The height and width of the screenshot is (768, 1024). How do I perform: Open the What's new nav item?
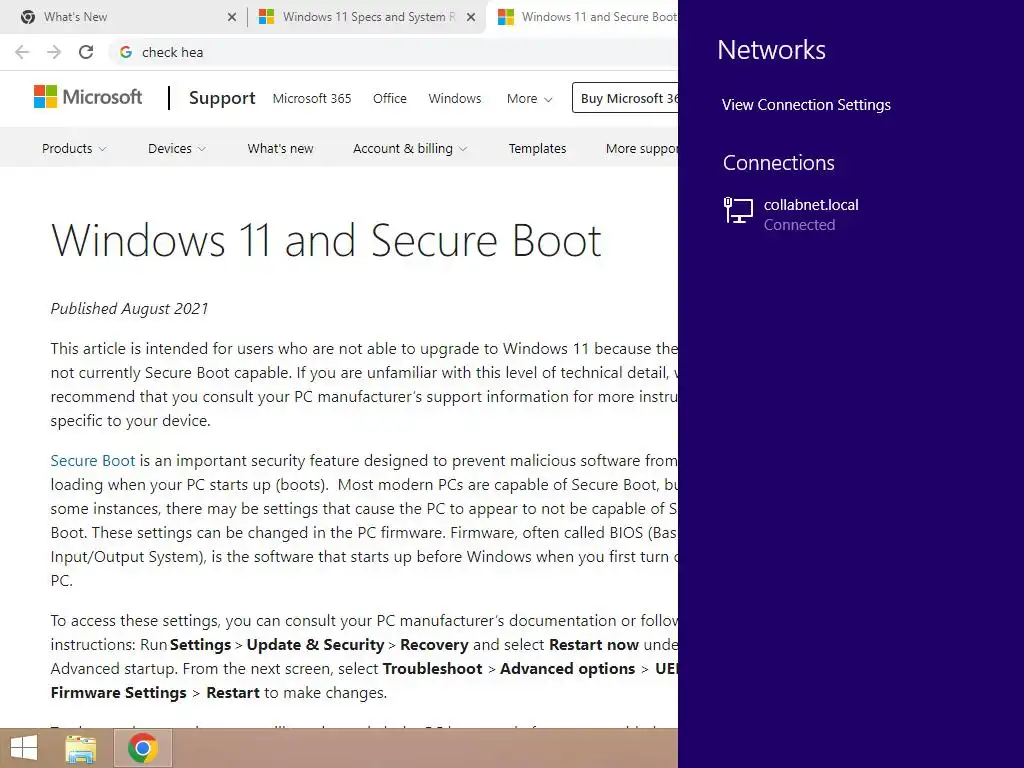click(280, 149)
